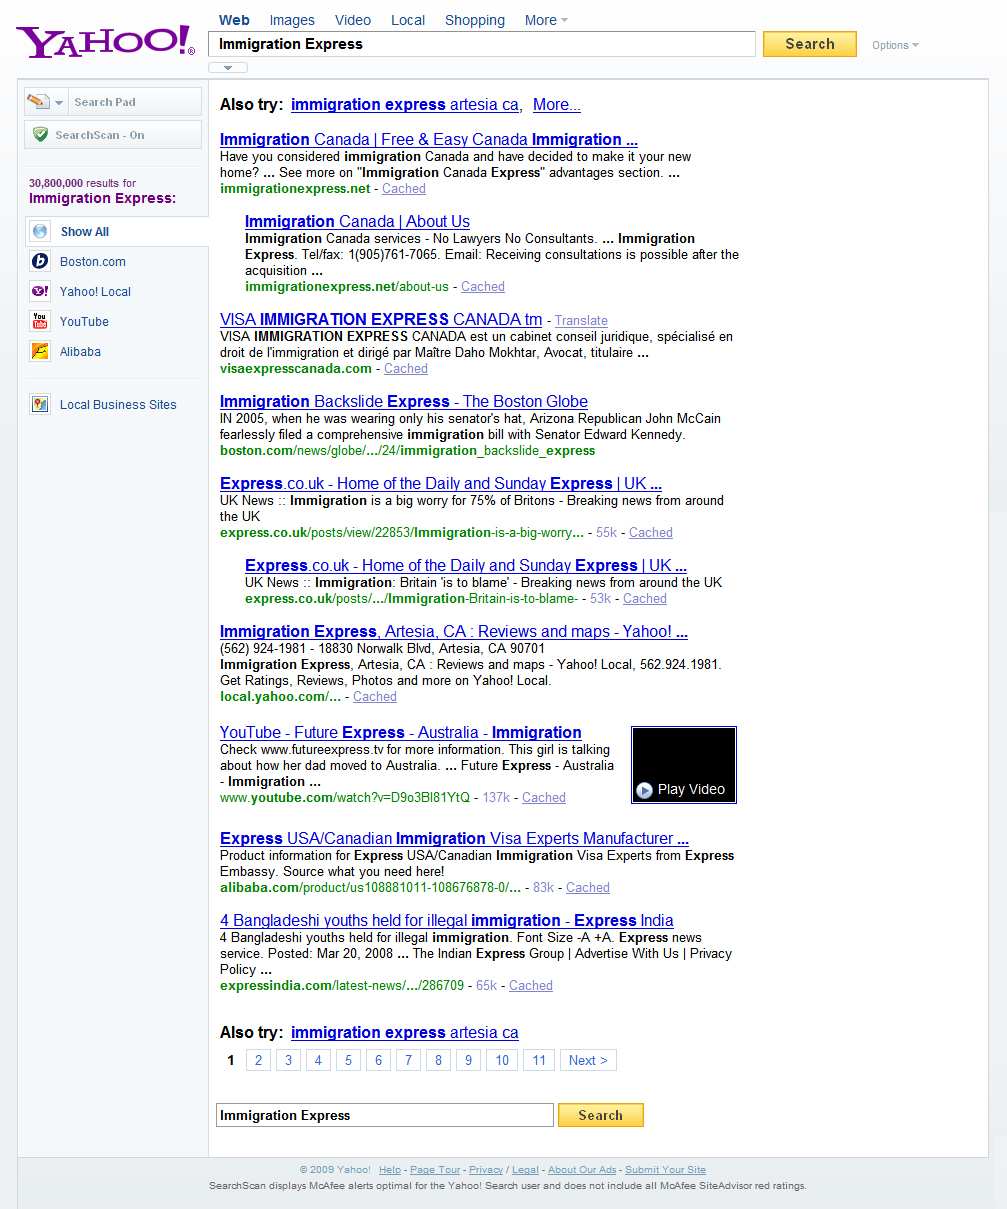Play the Future Express video thumbnail
This screenshot has width=1007, height=1209.
684,765
